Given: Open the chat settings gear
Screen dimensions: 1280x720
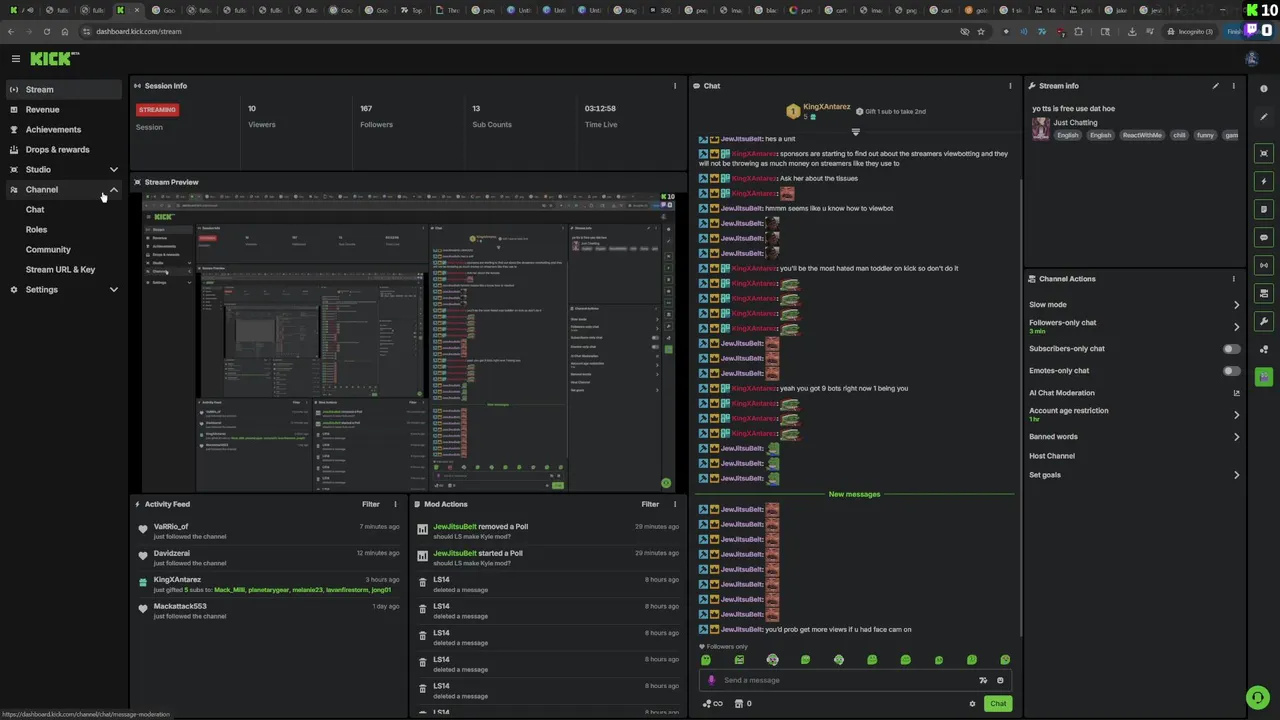Looking at the screenshot, I should (972, 704).
